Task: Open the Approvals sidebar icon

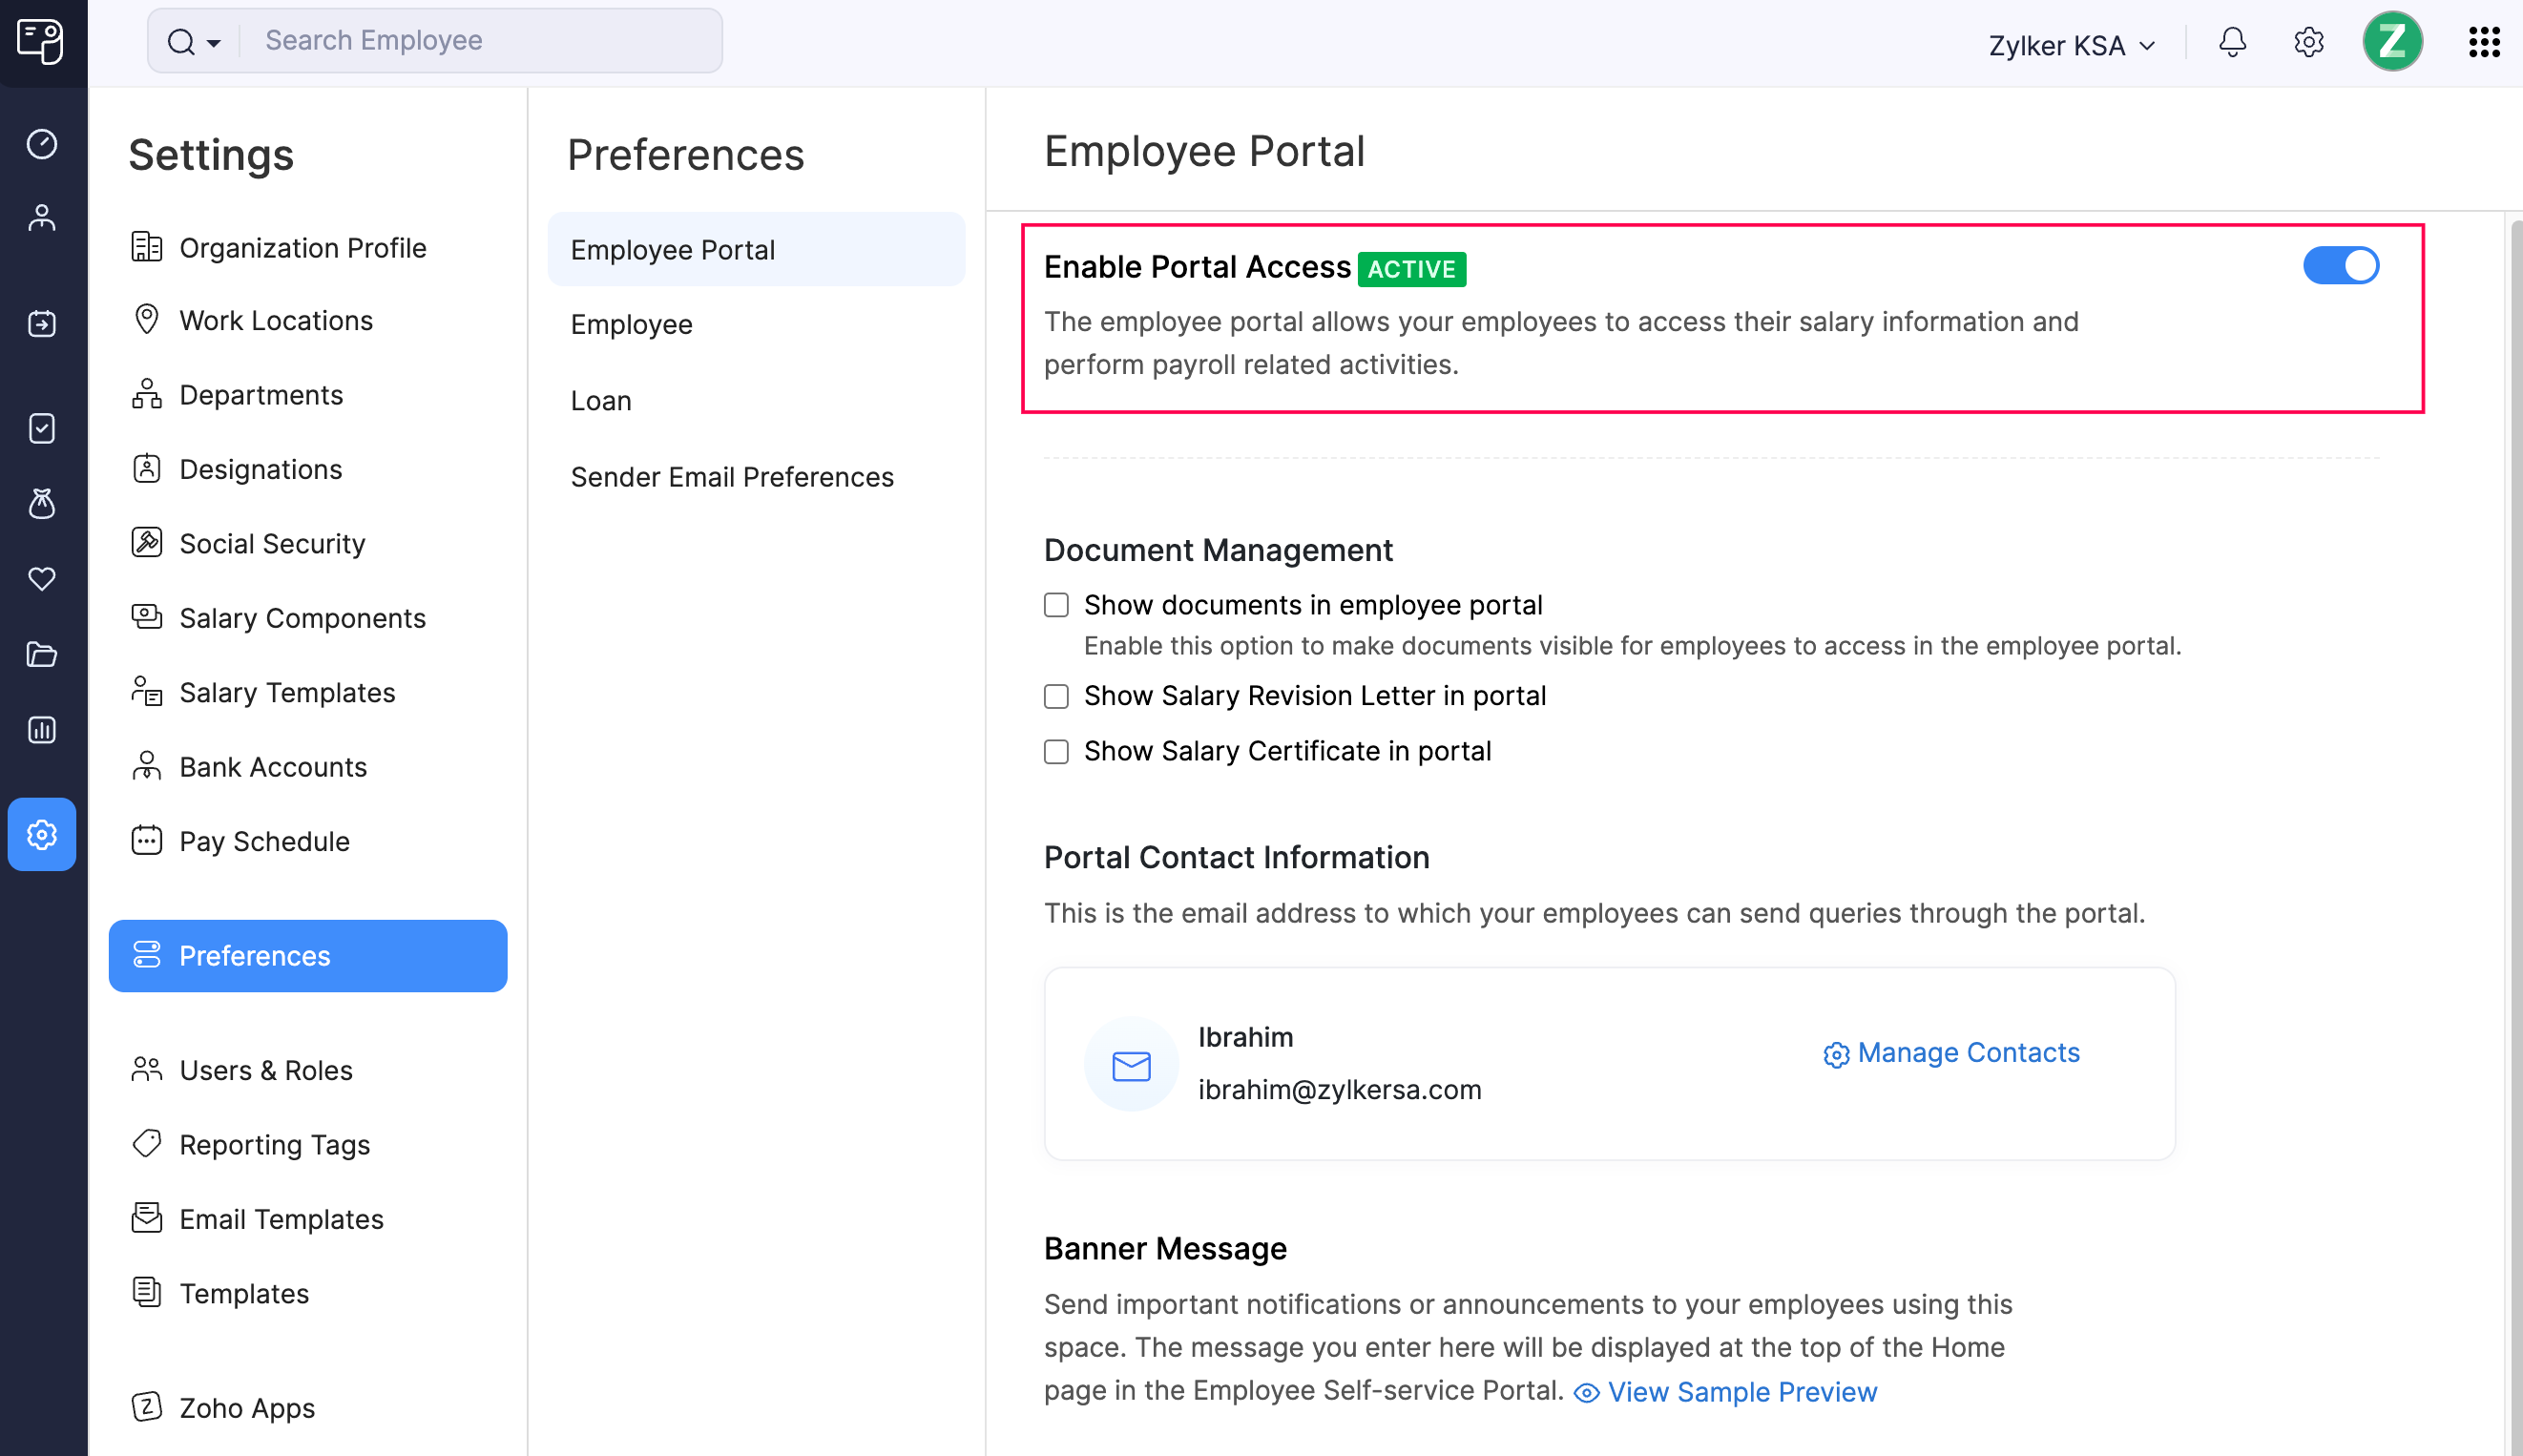Action: [x=42, y=428]
